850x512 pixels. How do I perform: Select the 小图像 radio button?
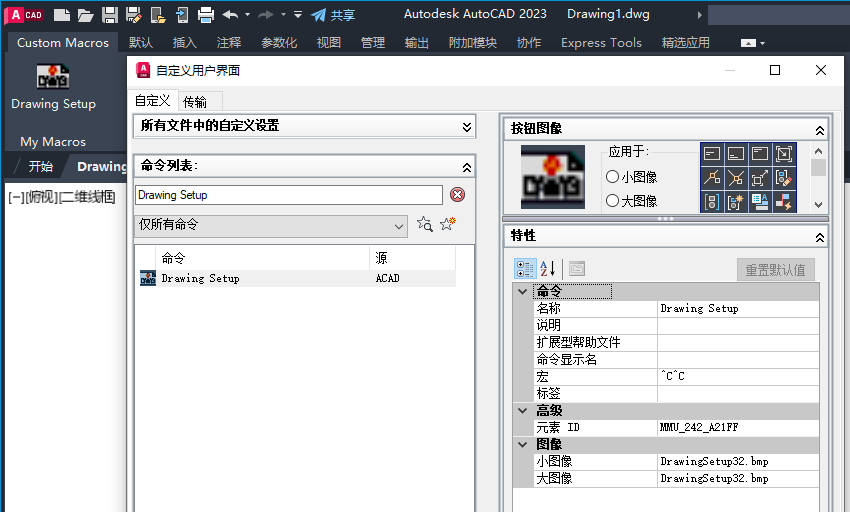pos(613,177)
